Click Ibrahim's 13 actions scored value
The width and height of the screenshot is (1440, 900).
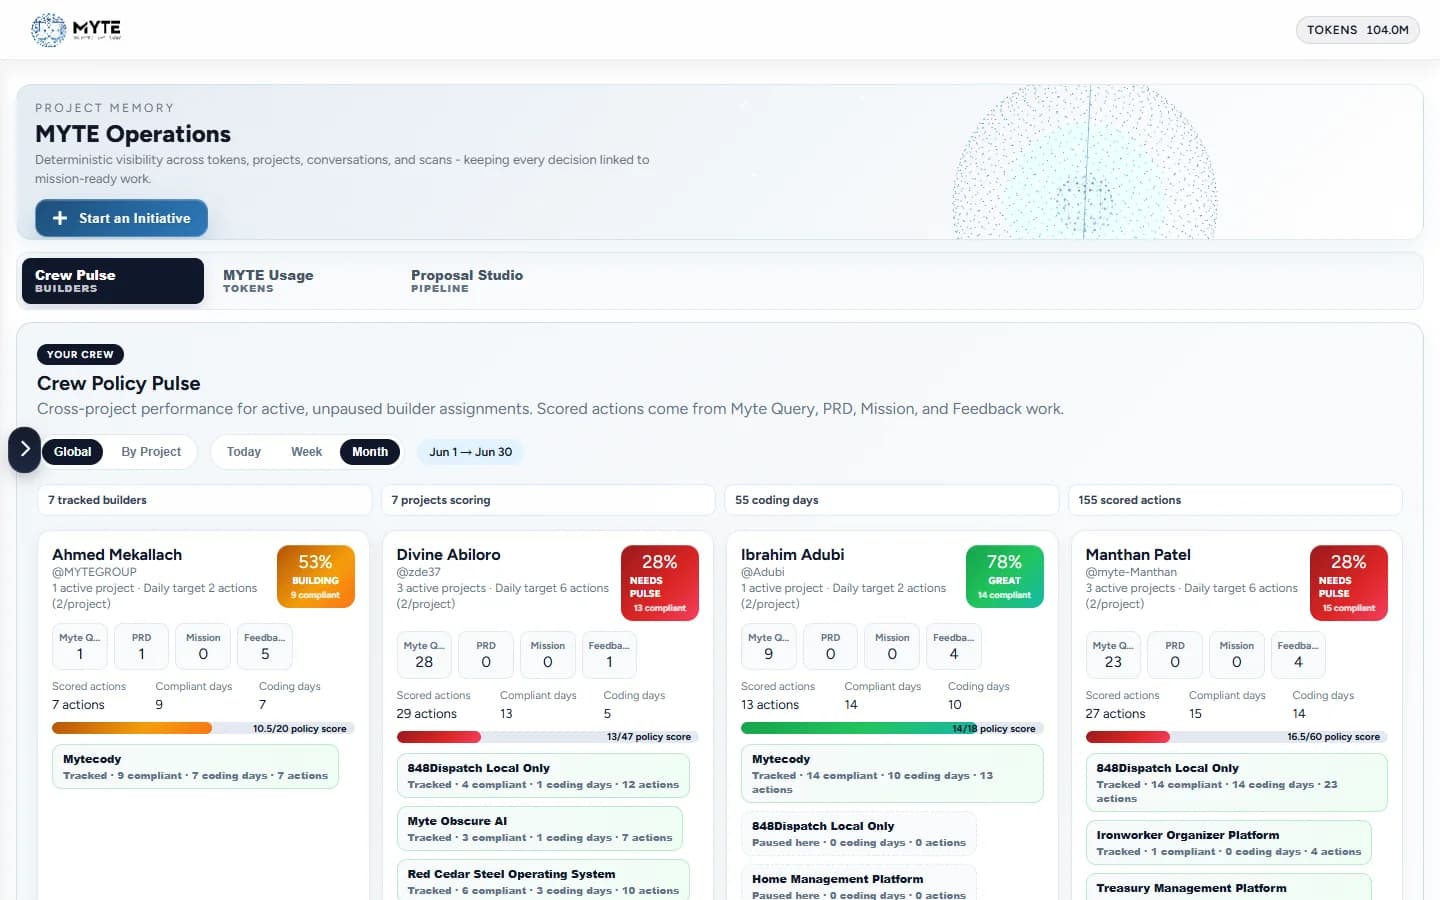(x=770, y=705)
